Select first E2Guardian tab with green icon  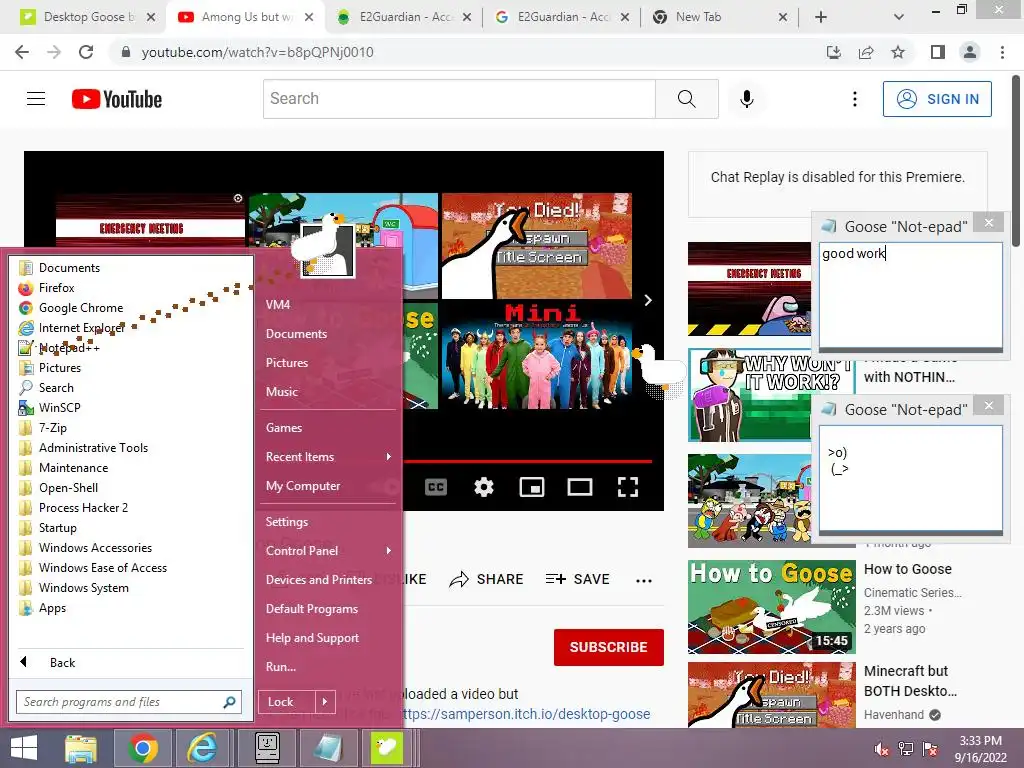click(403, 17)
